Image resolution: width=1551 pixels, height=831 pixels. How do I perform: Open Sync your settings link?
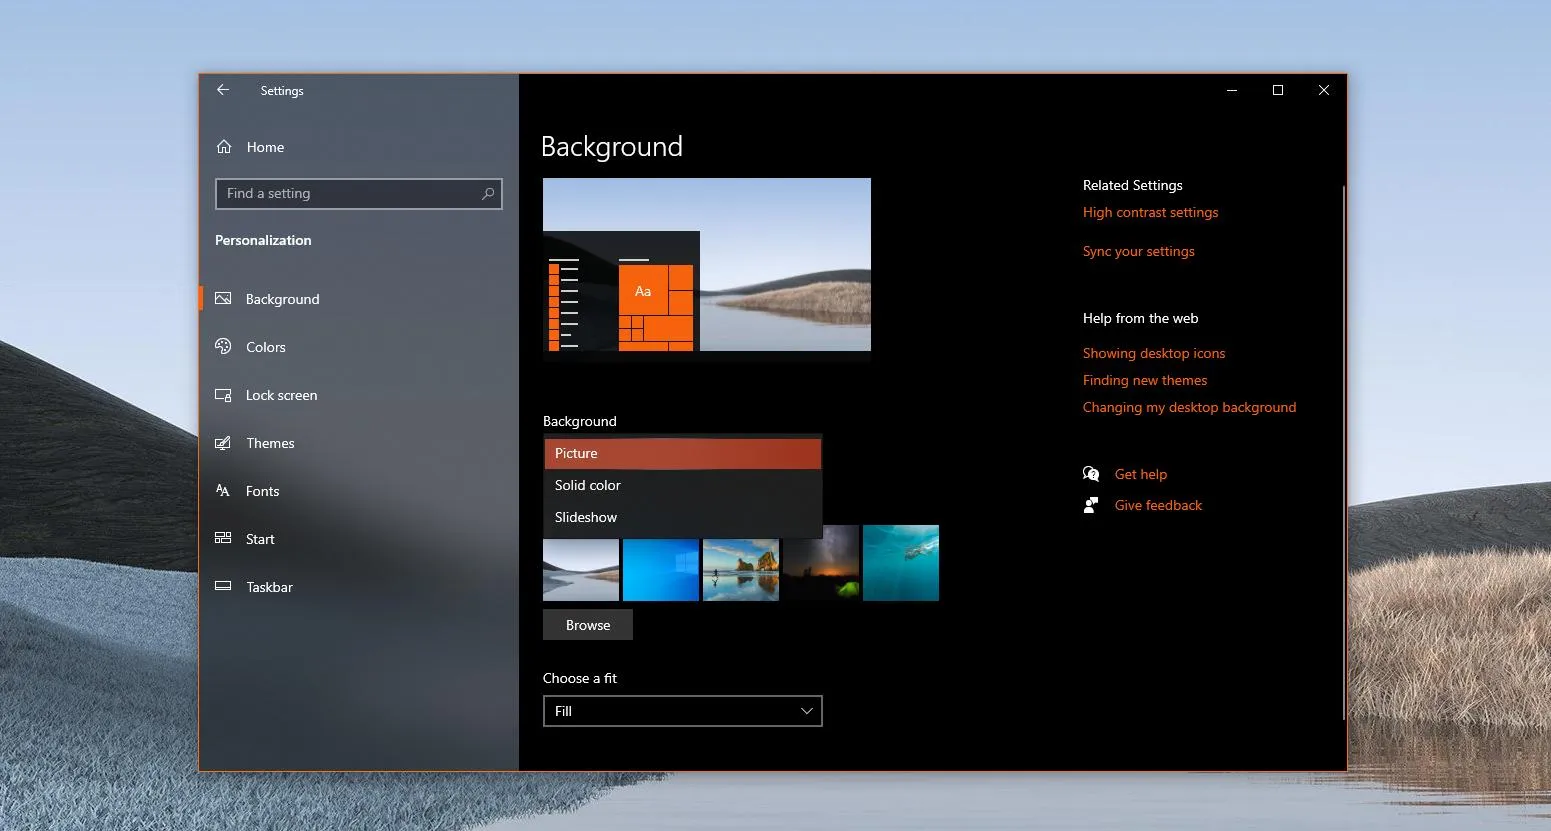click(x=1138, y=251)
